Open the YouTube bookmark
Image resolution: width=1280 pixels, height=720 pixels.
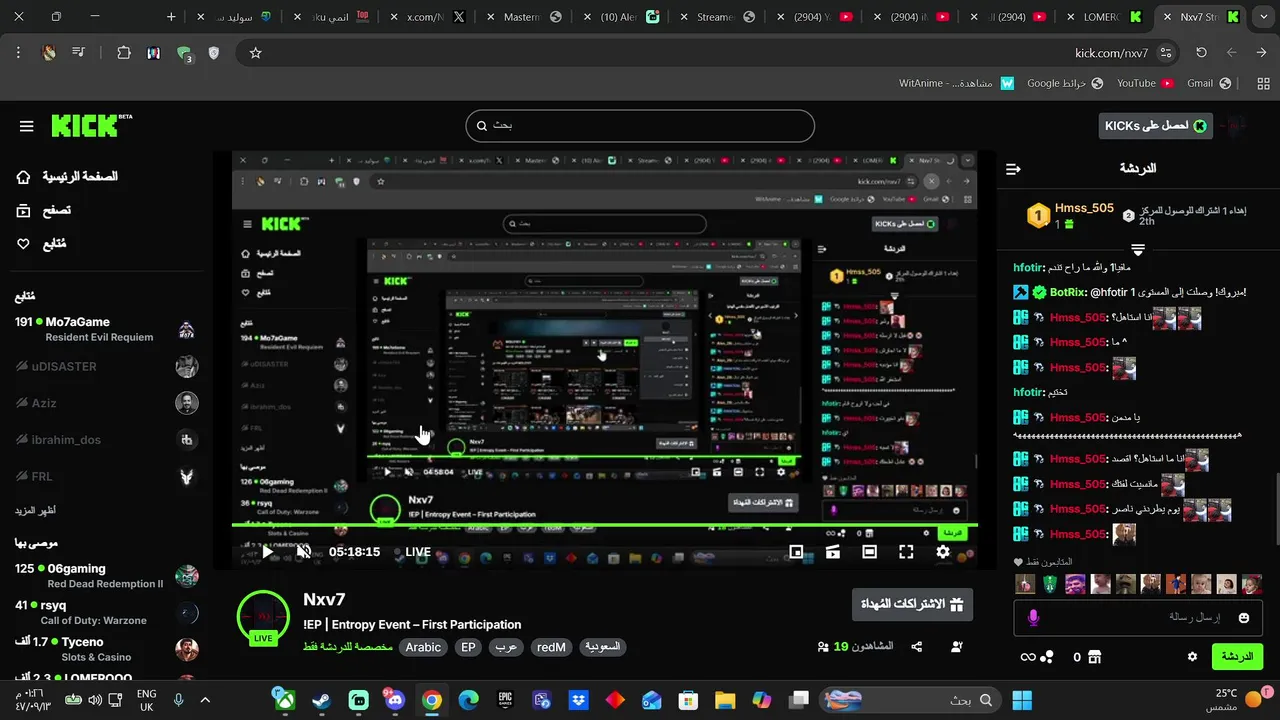[x=1145, y=83]
